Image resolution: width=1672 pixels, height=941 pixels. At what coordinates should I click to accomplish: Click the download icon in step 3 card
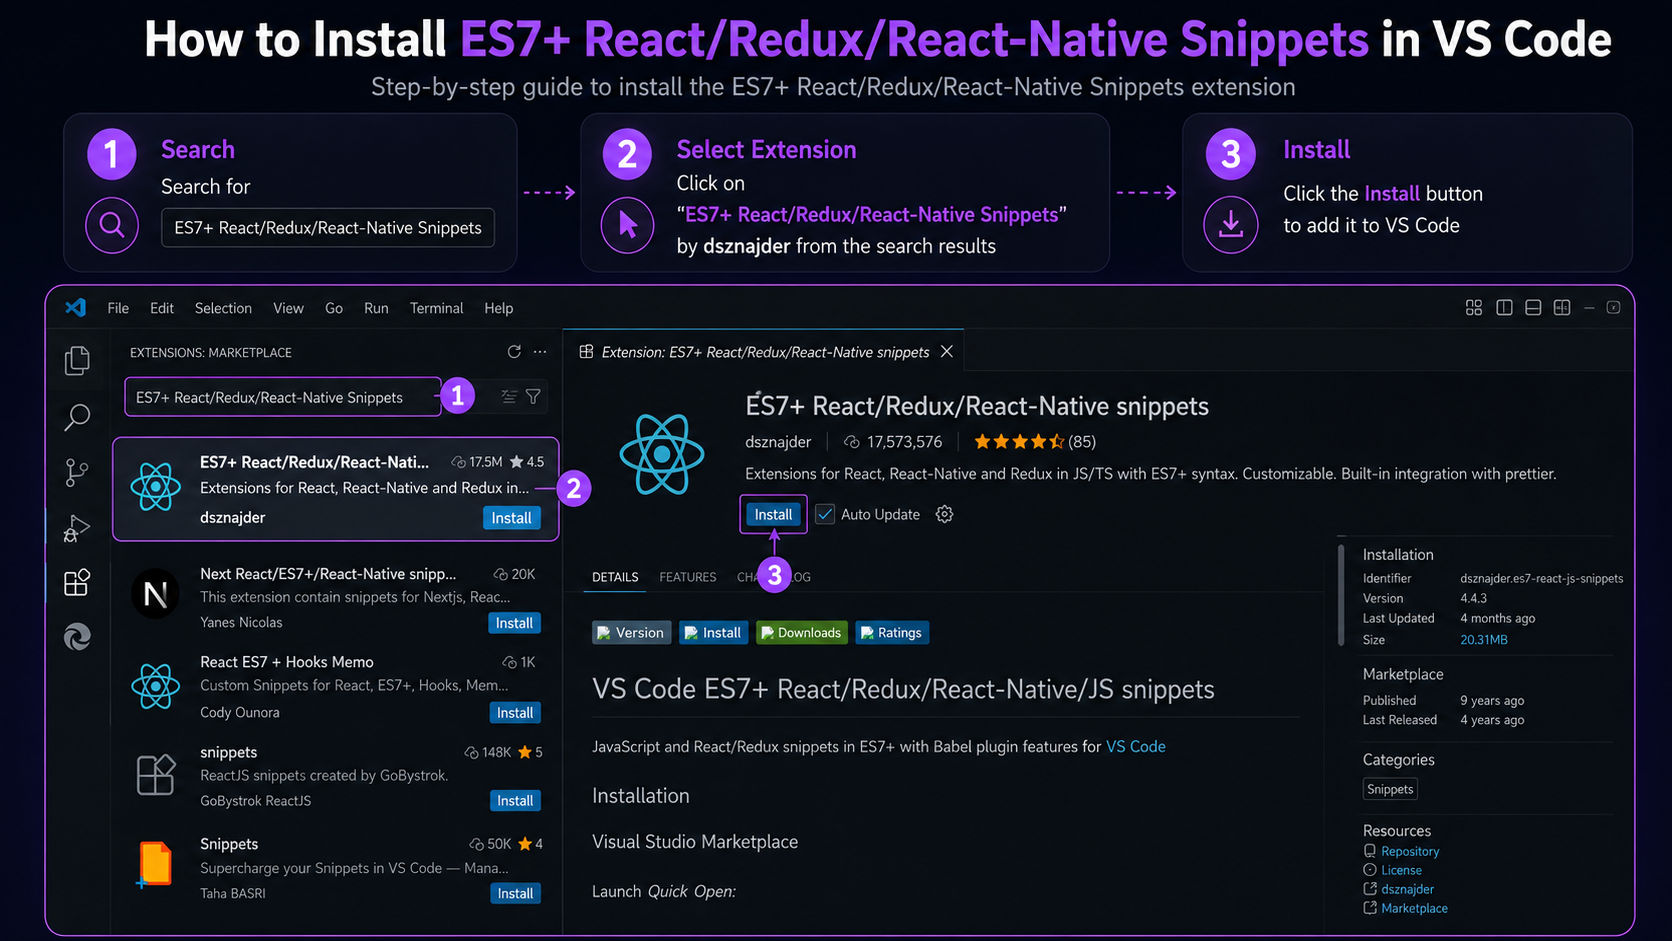(1231, 224)
